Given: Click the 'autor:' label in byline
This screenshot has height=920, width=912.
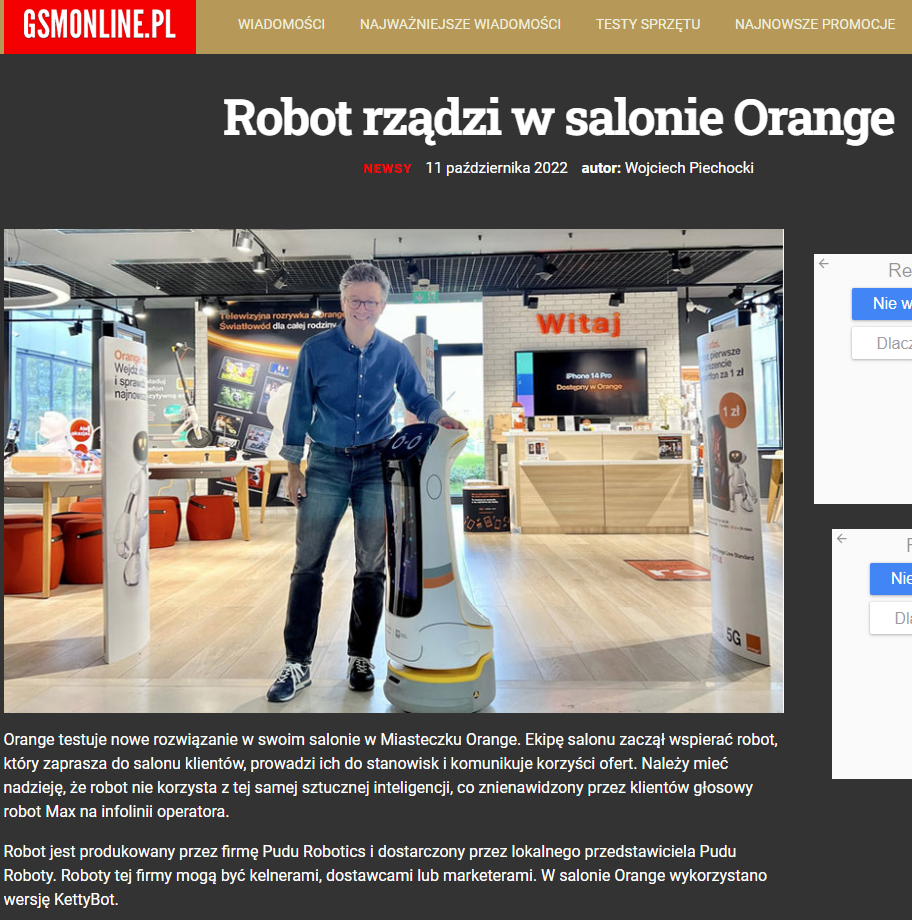Looking at the screenshot, I should click(x=601, y=168).
